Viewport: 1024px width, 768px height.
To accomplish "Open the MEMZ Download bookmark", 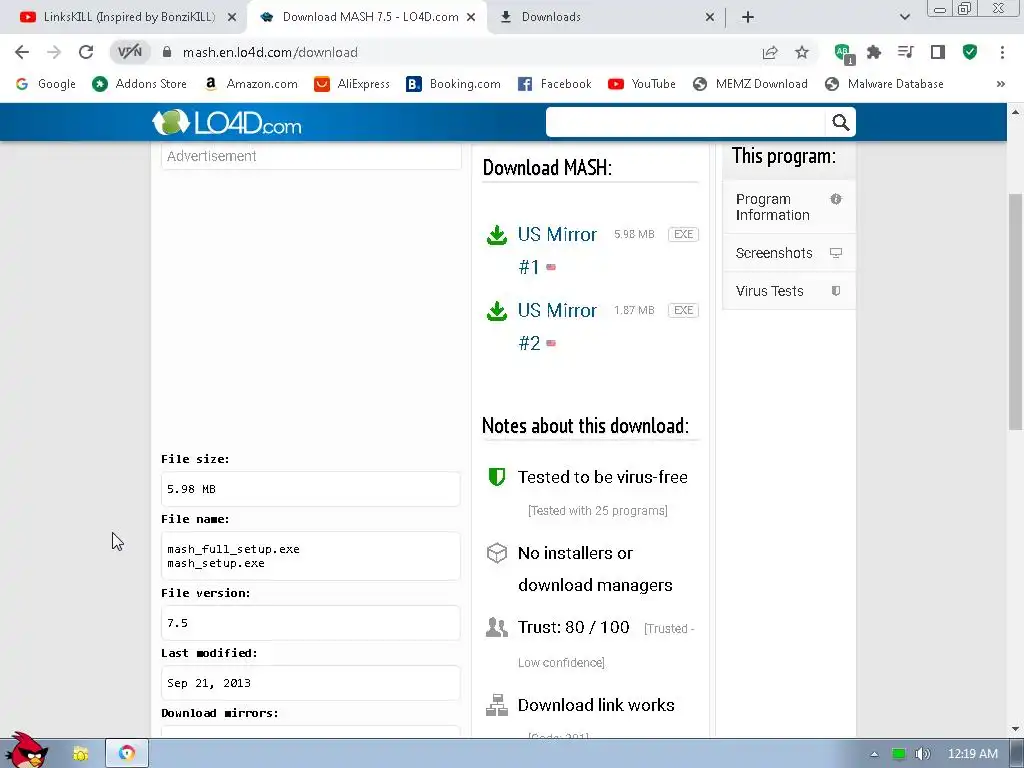I will [750, 84].
